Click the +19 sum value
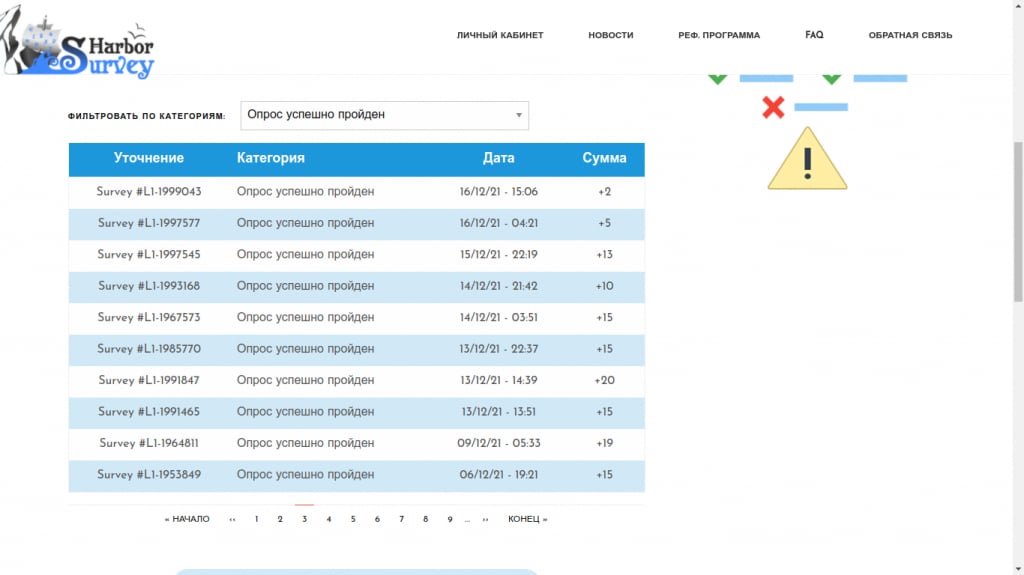The height and width of the screenshot is (575, 1024). (604, 443)
